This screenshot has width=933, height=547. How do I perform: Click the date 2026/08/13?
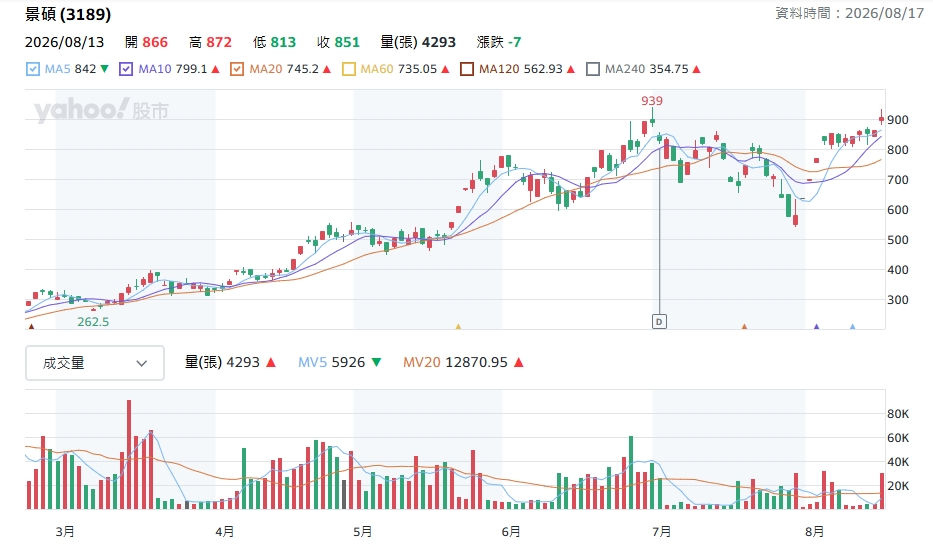click(x=64, y=42)
